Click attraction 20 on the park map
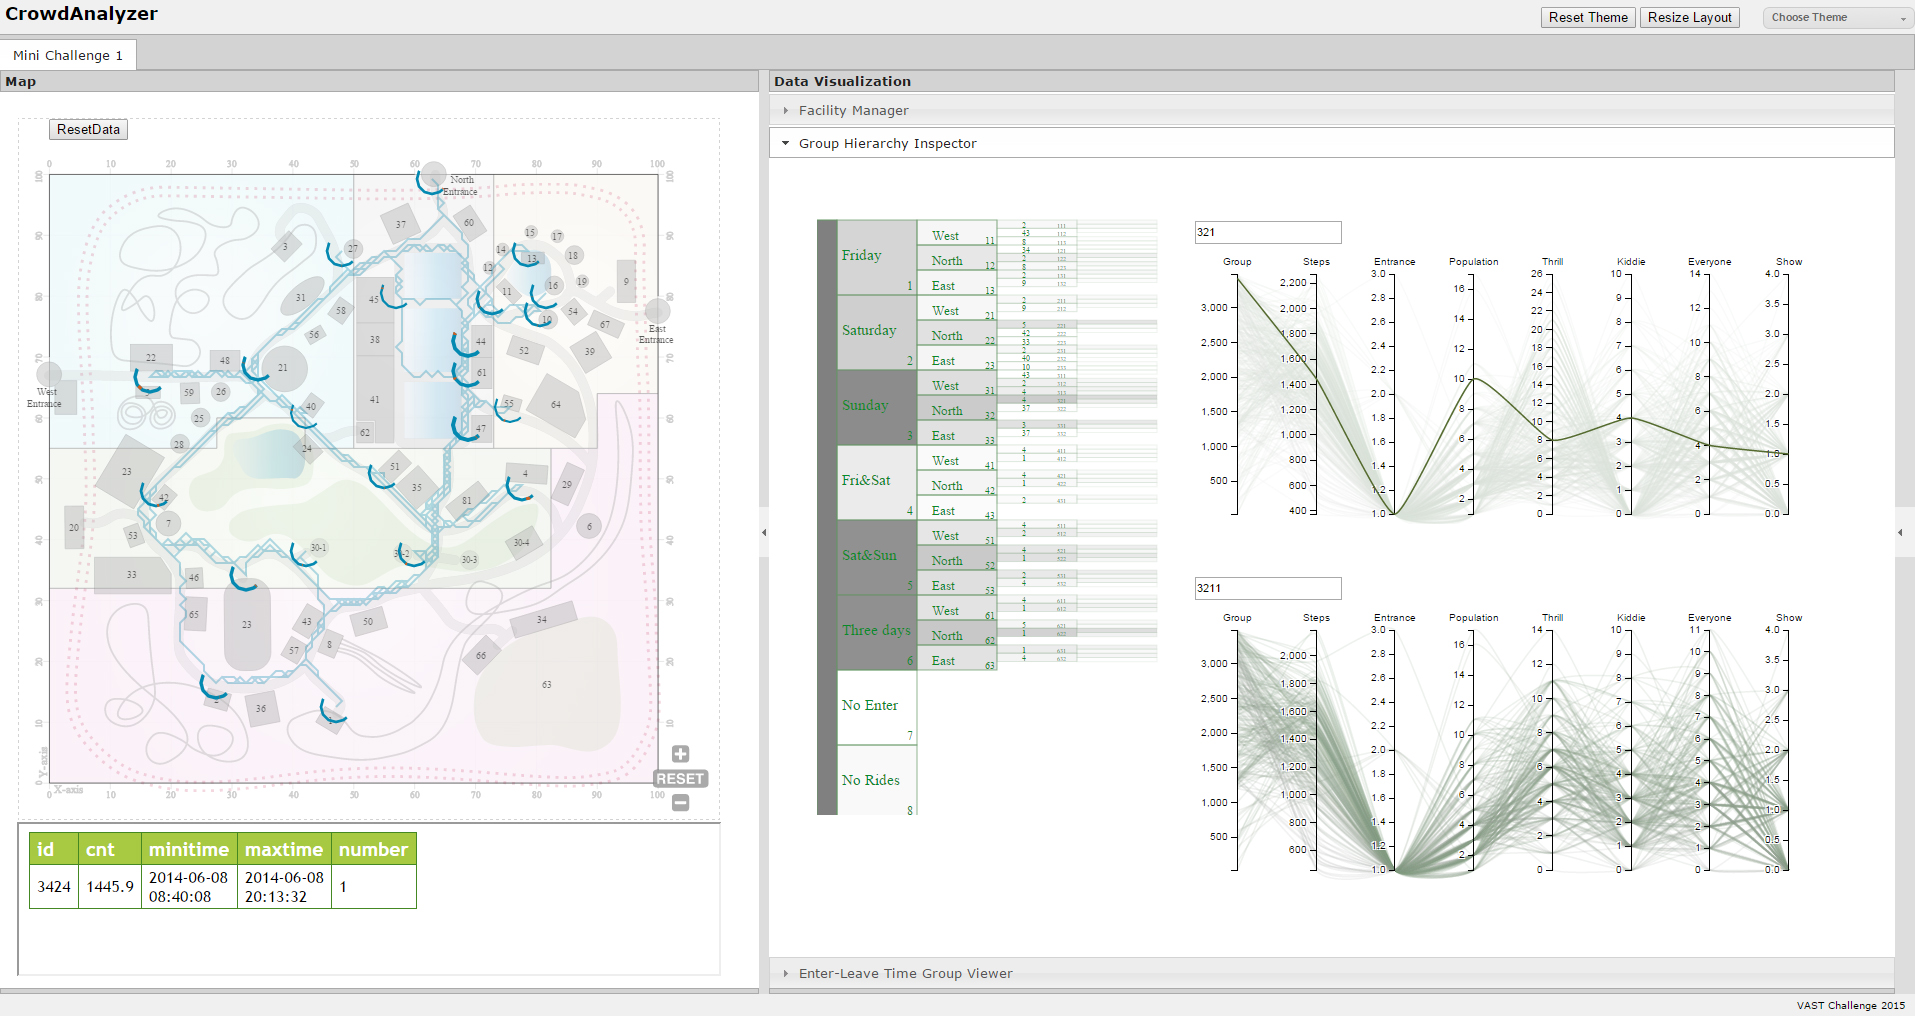 pos(74,527)
